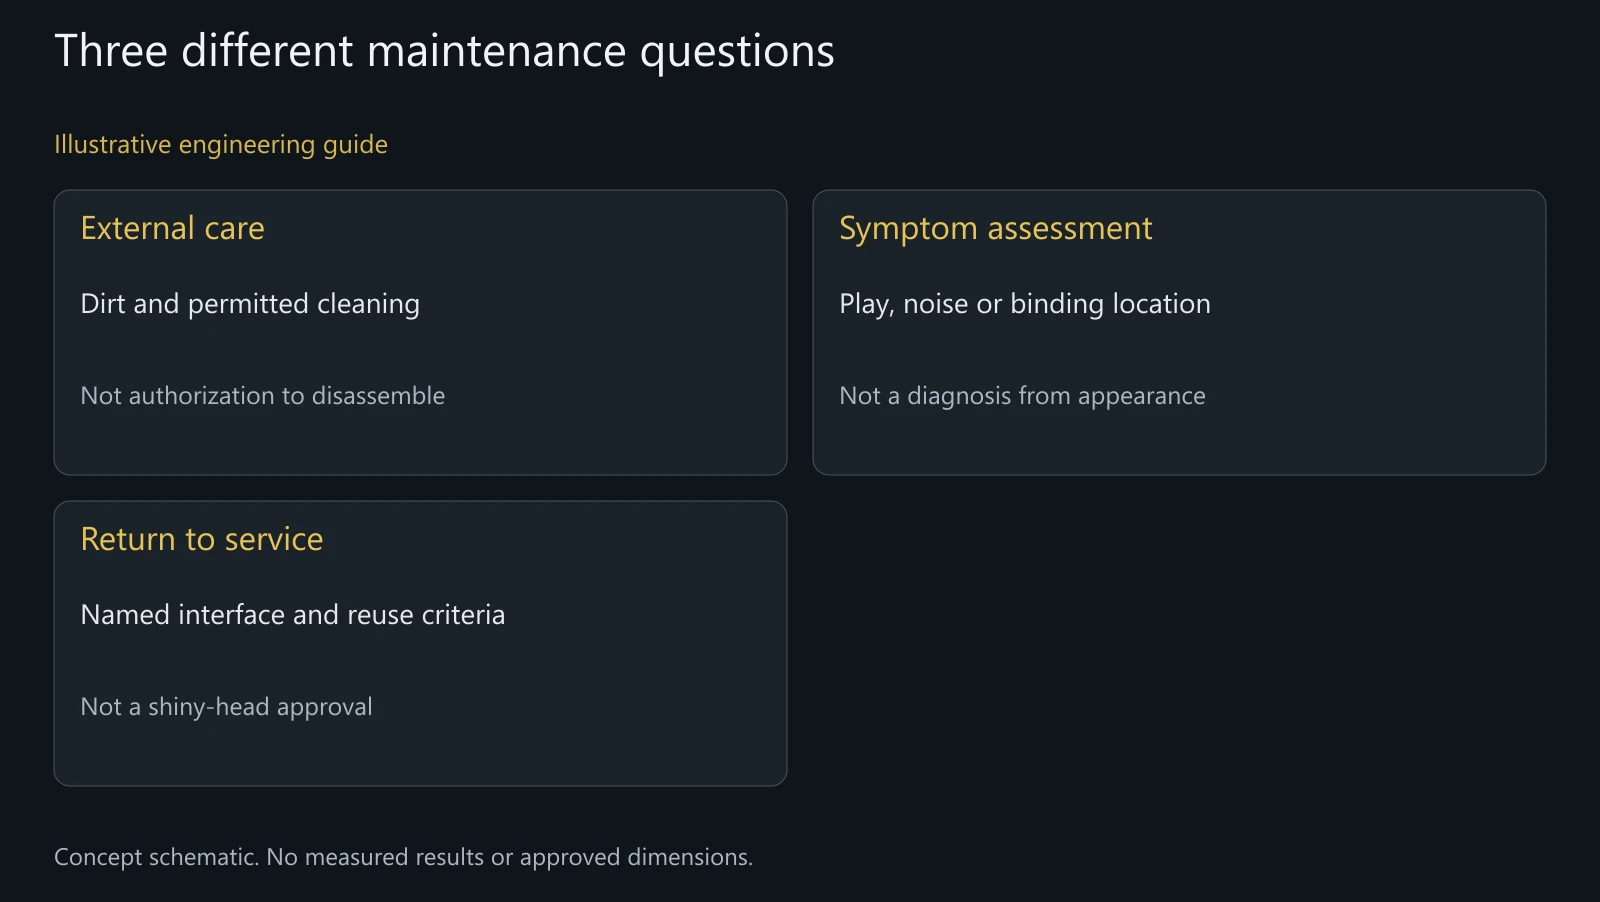This screenshot has height=902, width=1600.
Task: Click 'Named interface and reuse criteria' text
Action: (293, 614)
